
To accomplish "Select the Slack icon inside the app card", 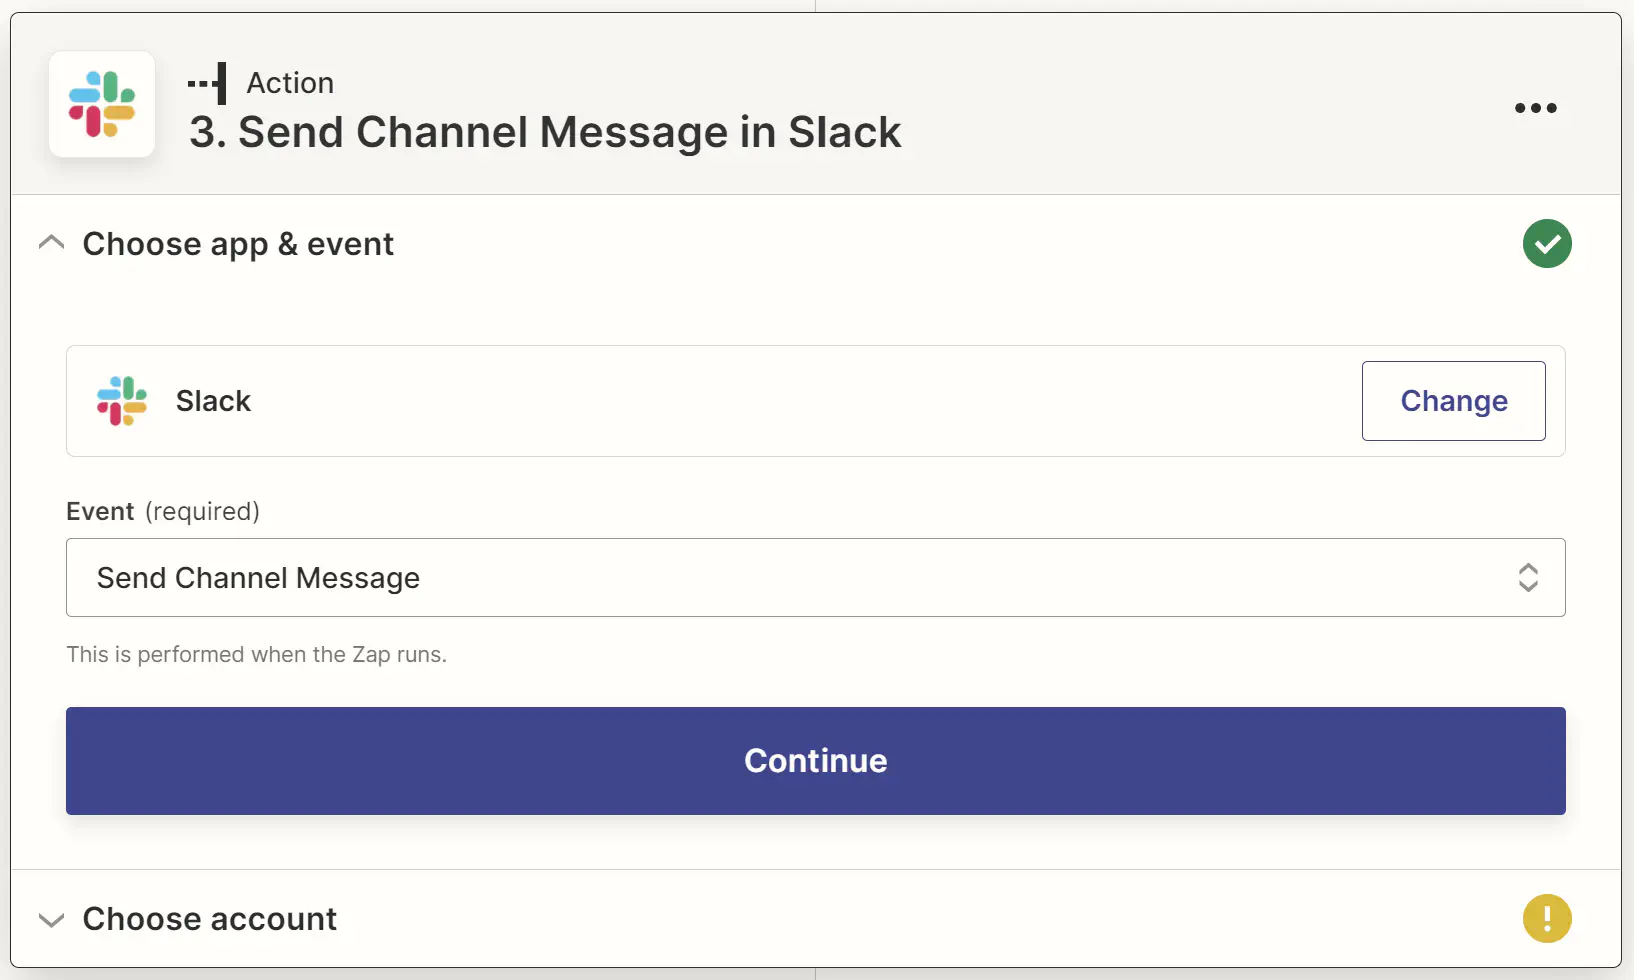I will pyautogui.click(x=121, y=400).
